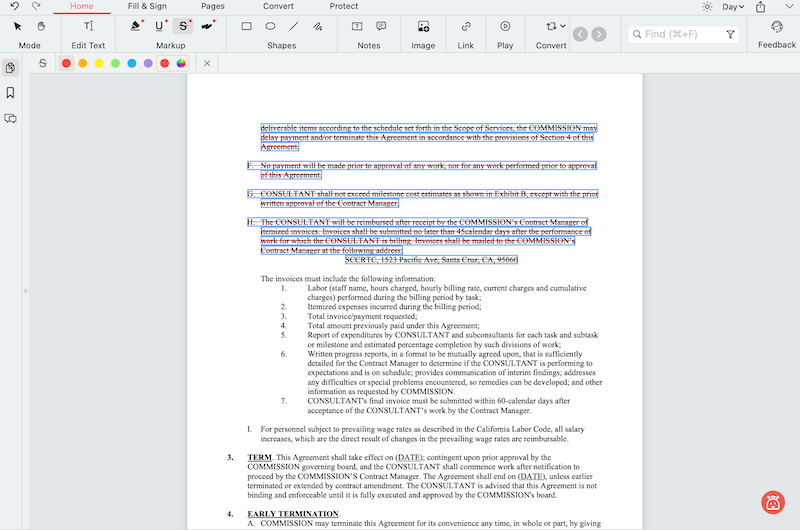The image size is (800, 530).
Task: Click the struck address line SCCRTC
Action: [431, 260]
